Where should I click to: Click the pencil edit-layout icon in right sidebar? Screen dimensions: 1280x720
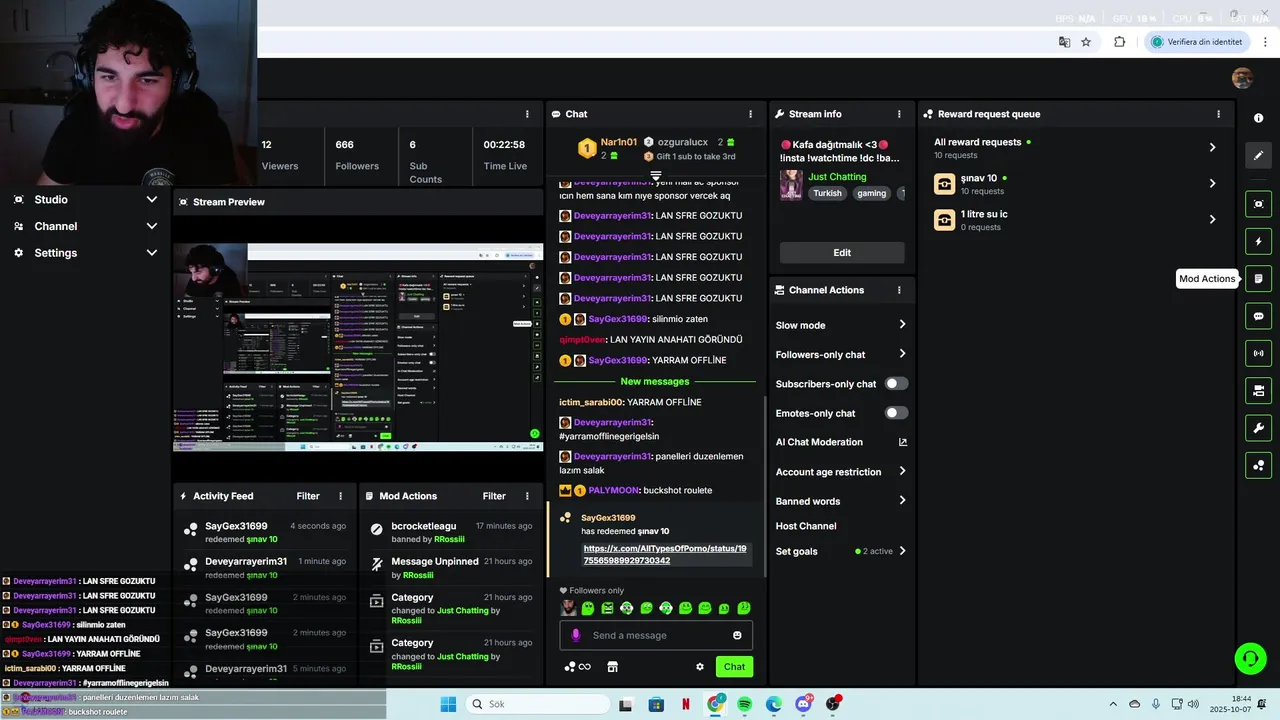[1258, 155]
